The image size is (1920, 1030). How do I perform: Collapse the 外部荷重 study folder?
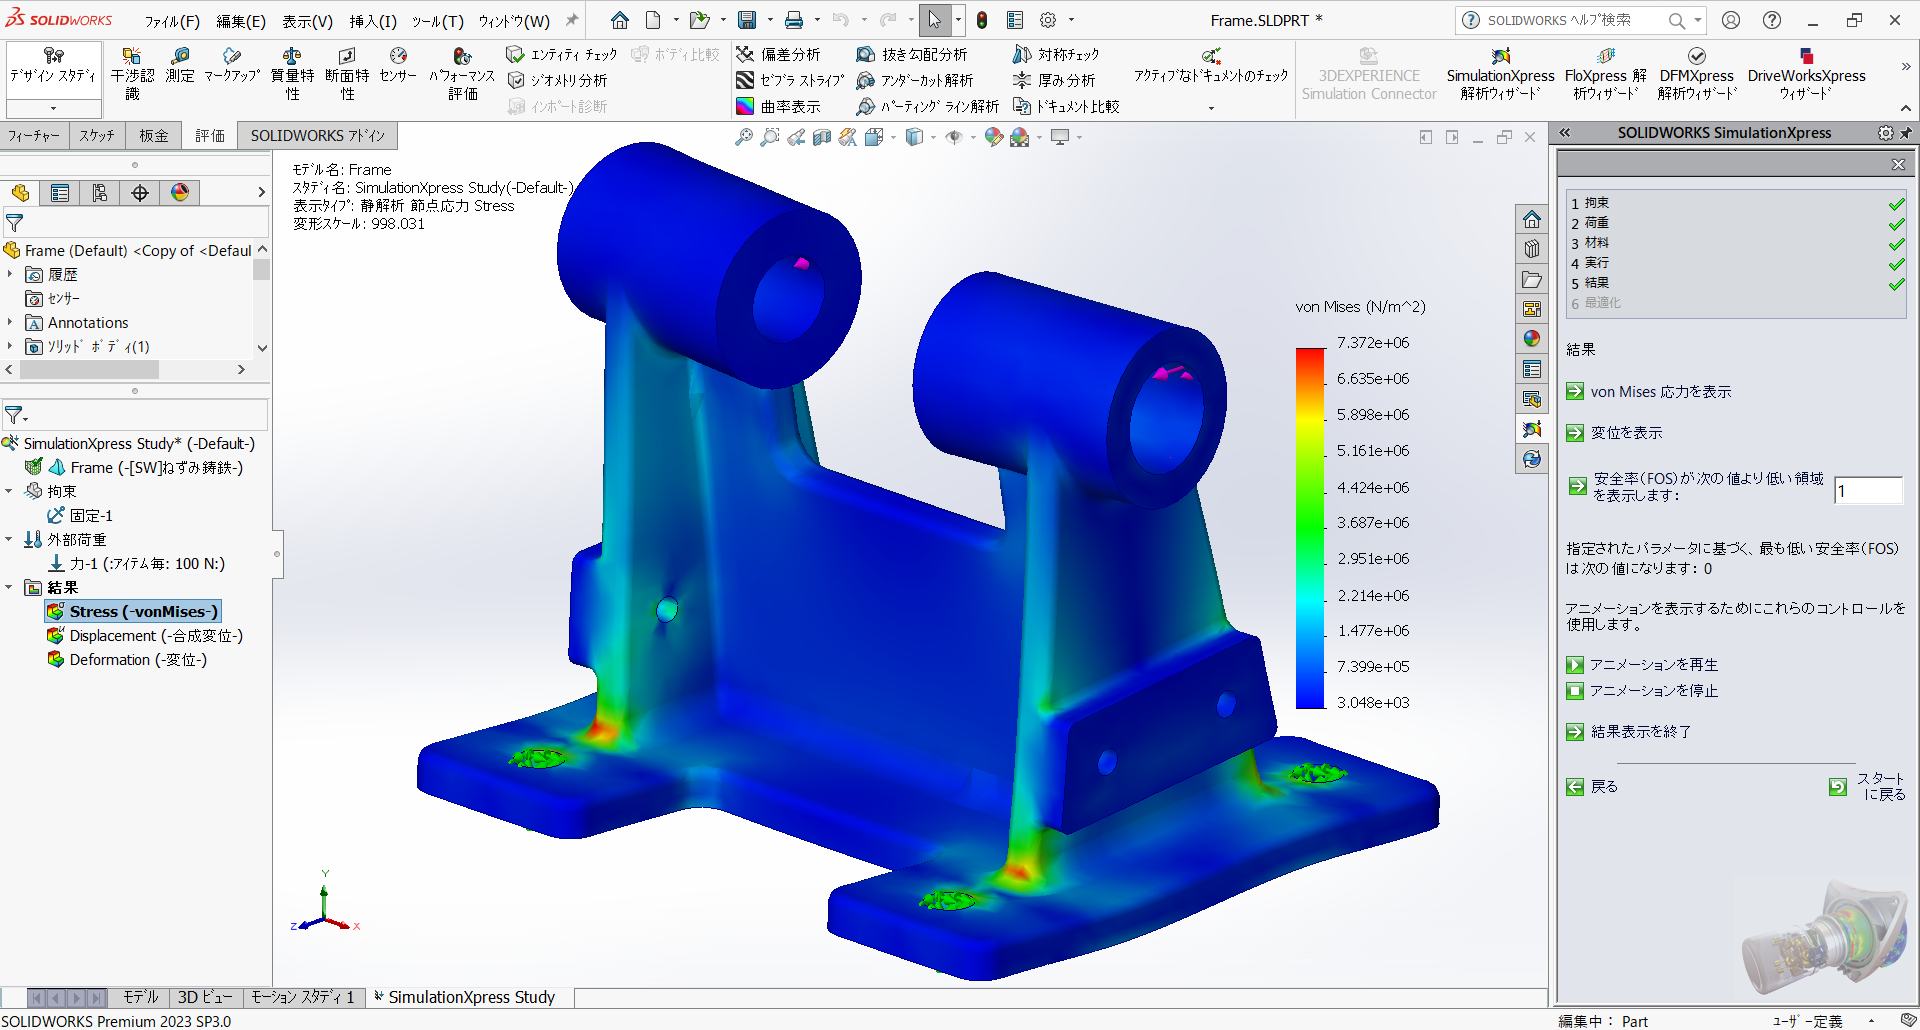click(9, 539)
